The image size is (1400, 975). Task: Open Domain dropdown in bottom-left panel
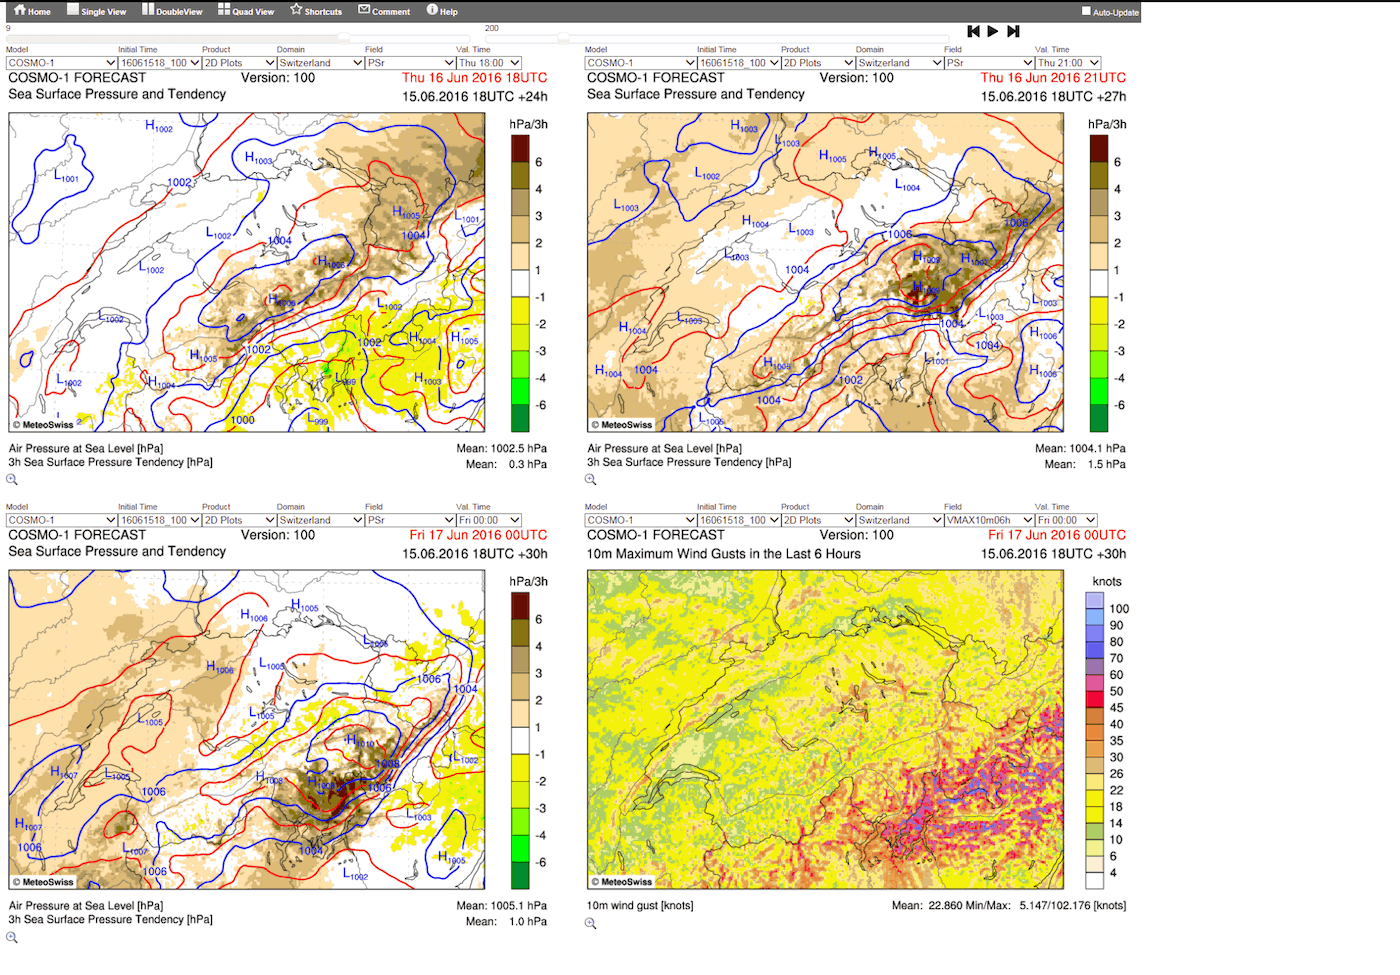point(320,520)
